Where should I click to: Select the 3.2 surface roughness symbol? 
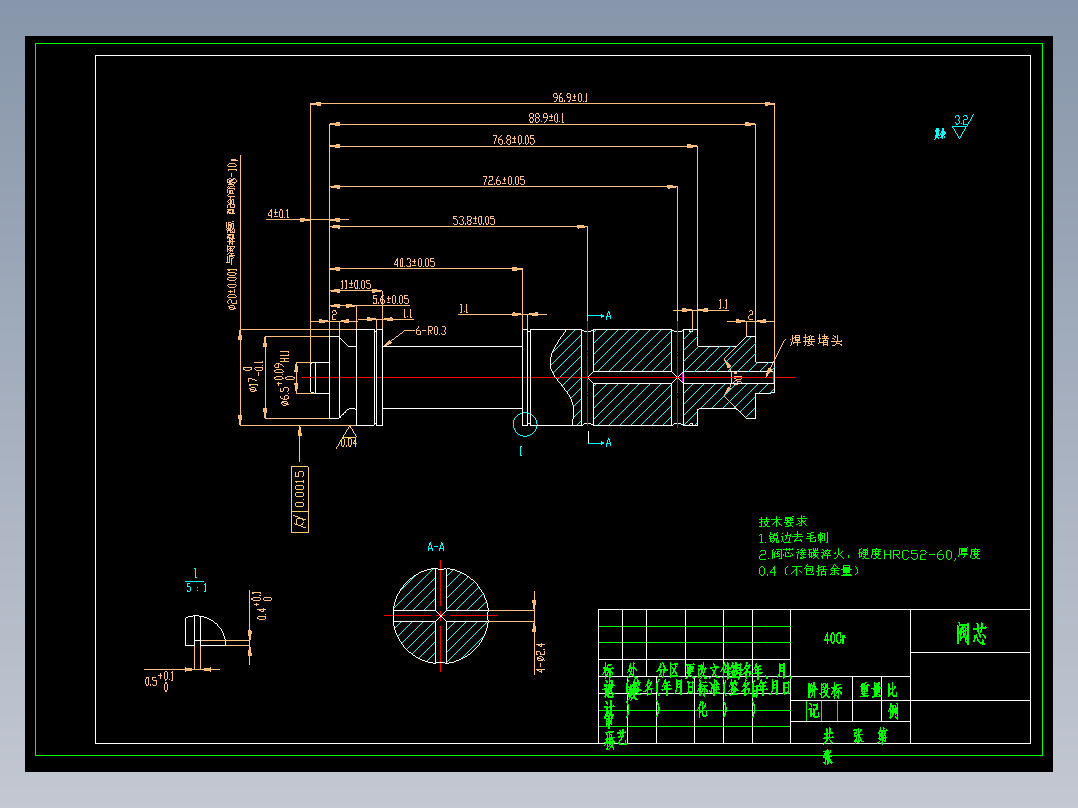(962, 127)
